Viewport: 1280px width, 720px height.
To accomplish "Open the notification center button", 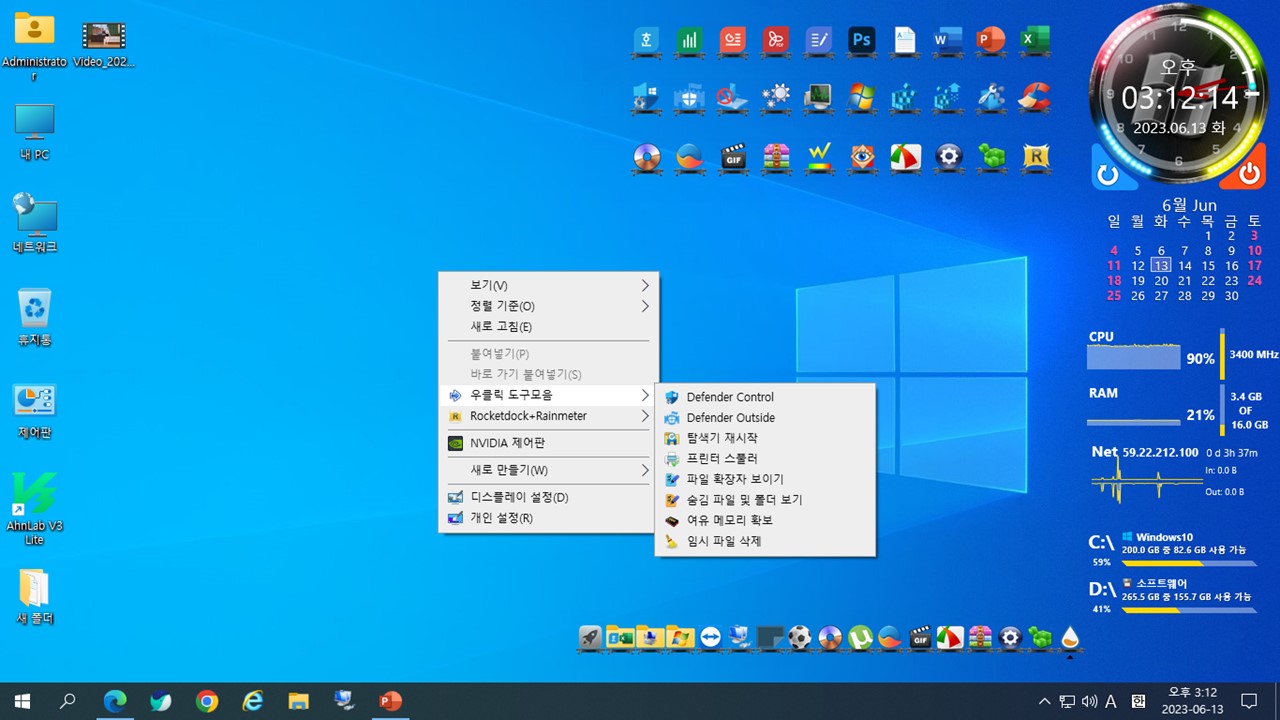I will point(1249,701).
